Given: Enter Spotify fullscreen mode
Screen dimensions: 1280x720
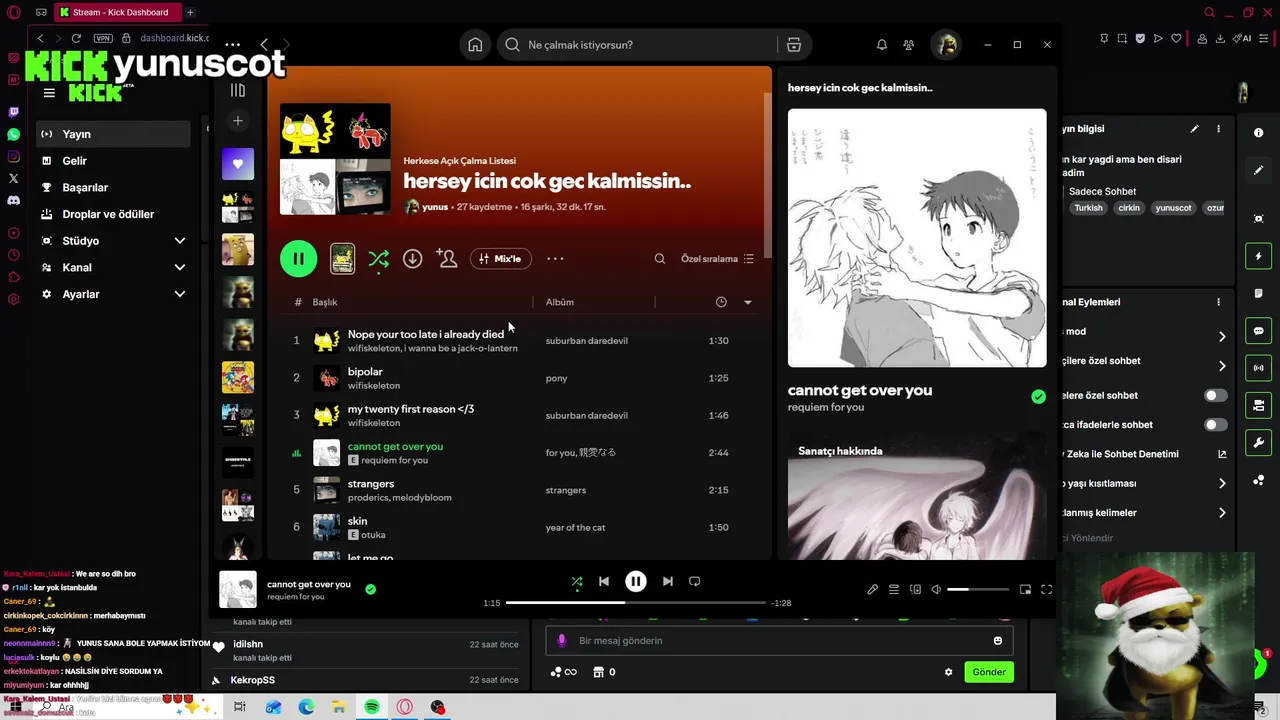Looking at the screenshot, I should 1047,590.
